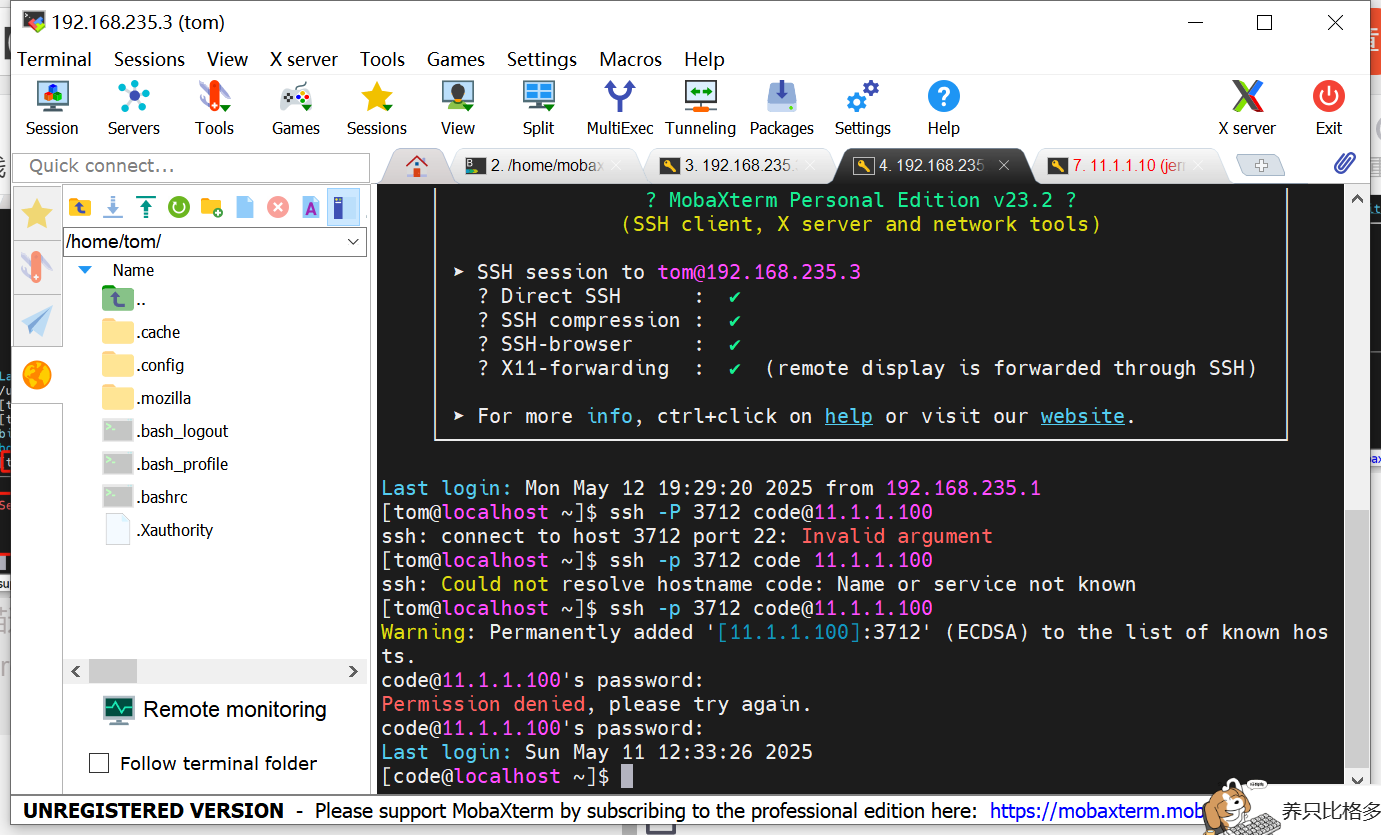Image resolution: width=1381 pixels, height=835 pixels.
Task: Open the Tools swiss-knife sidebar tab
Action: pos(37,267)
